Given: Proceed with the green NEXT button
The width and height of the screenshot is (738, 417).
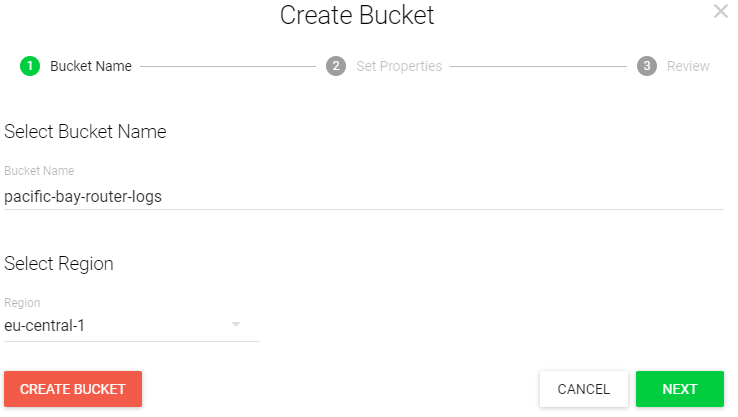Looking at the screenshot, I should 679,389.
